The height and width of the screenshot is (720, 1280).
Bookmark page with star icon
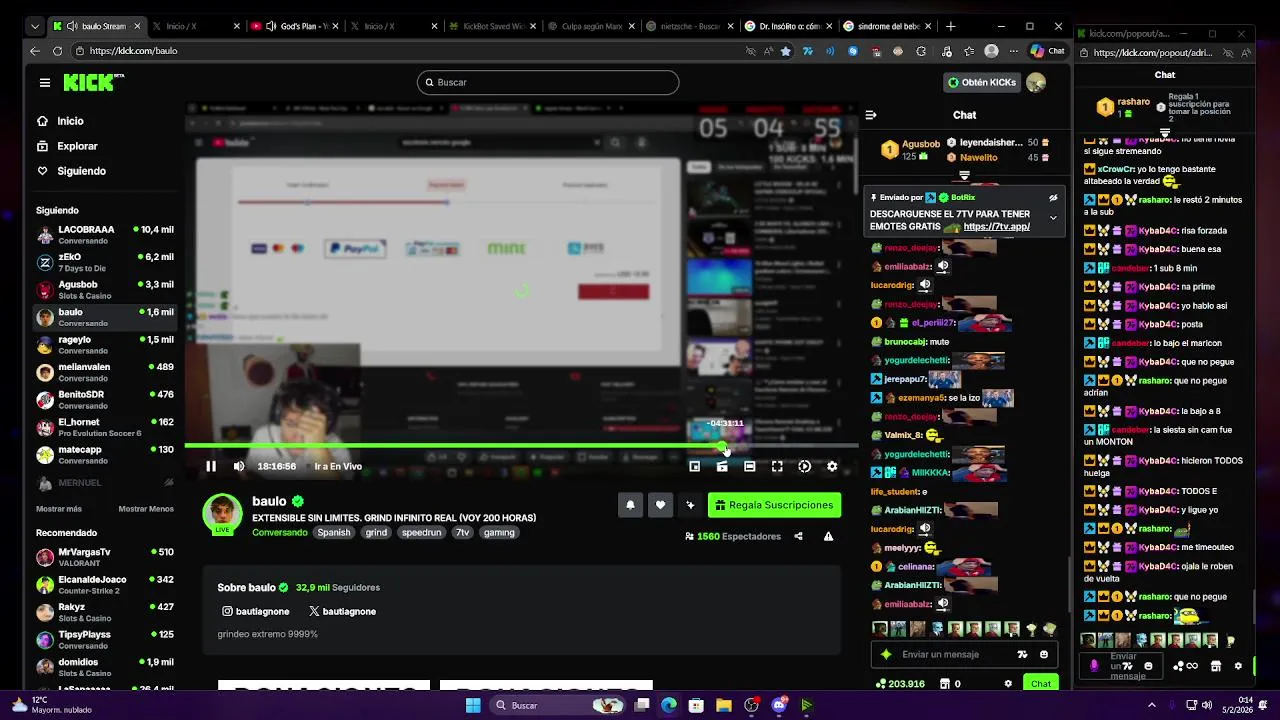click(786, 51)
